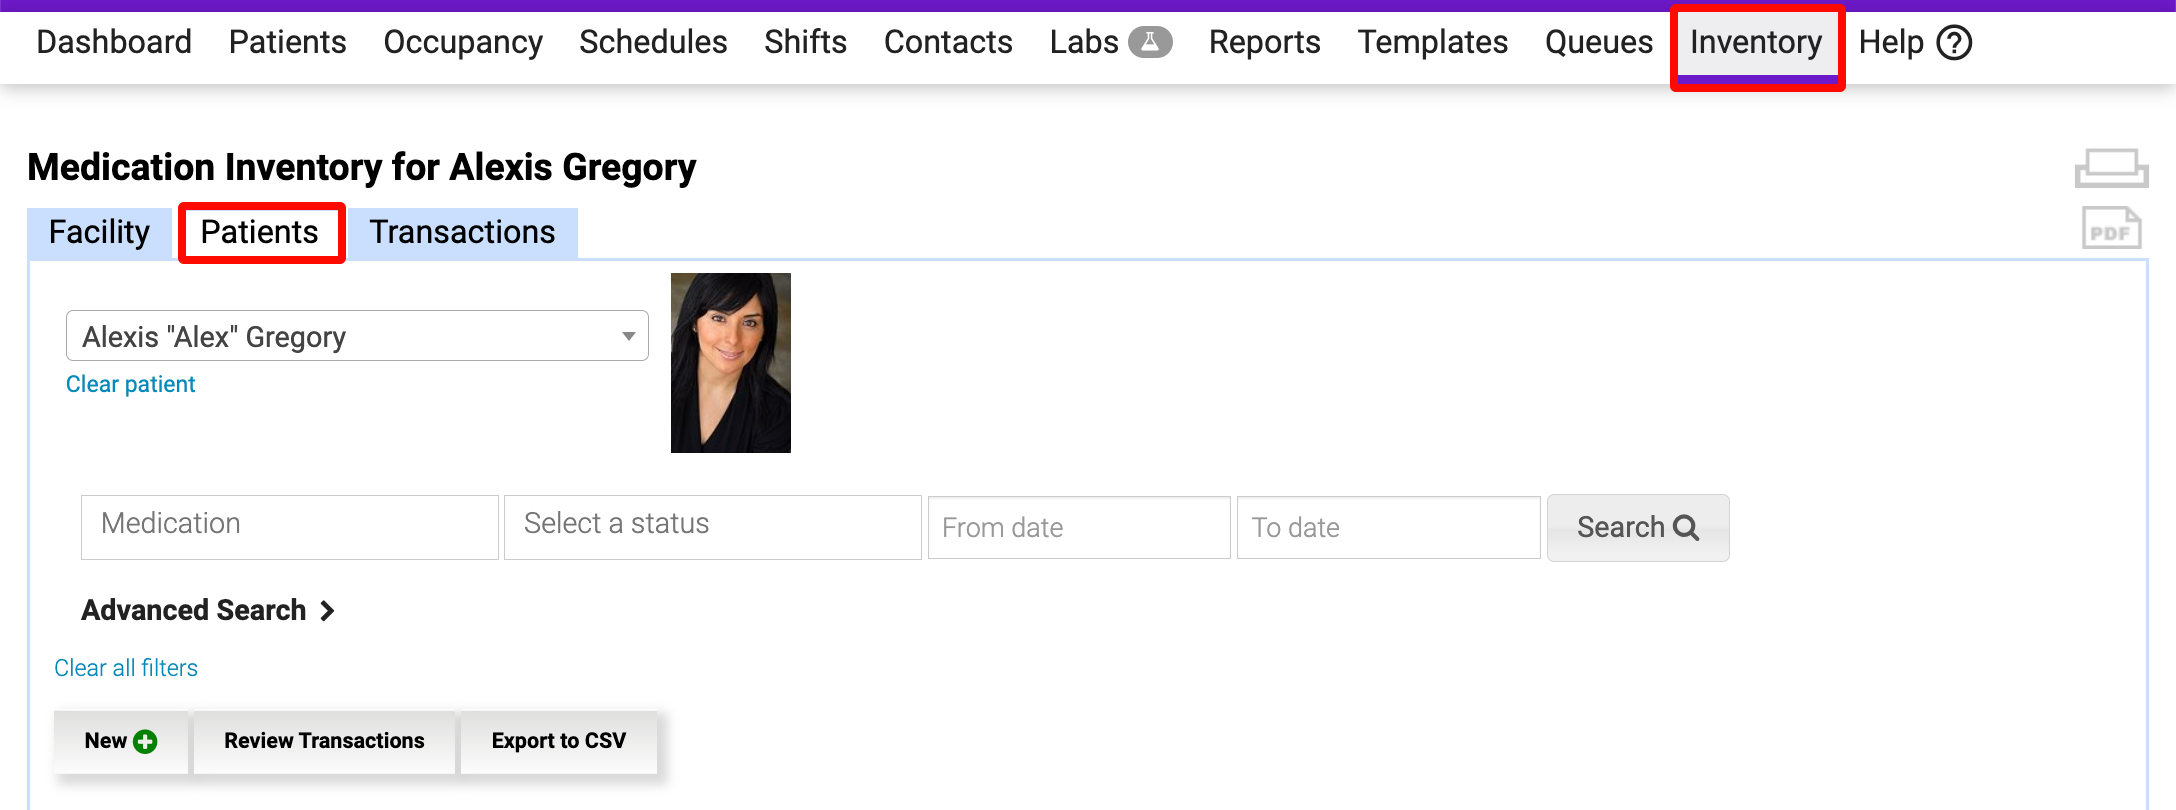Image resolution: width=2176 pixels, height=810 pixels.
Task: Click the Labs flask icon
Action: tap(1150, 42)
